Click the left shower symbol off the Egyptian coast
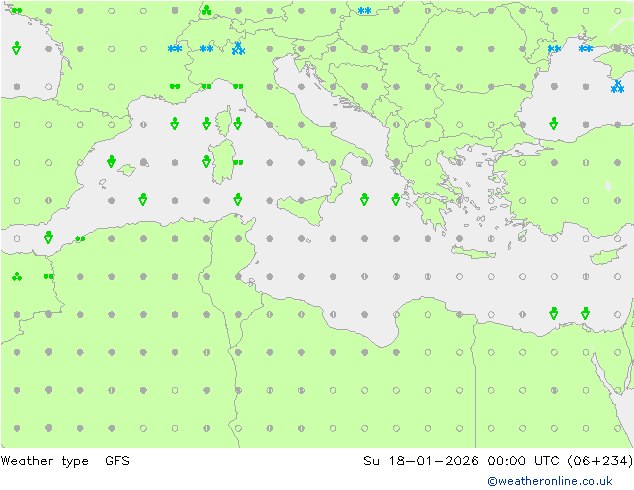The image size is (634, 490). click(x=554, y=313)
